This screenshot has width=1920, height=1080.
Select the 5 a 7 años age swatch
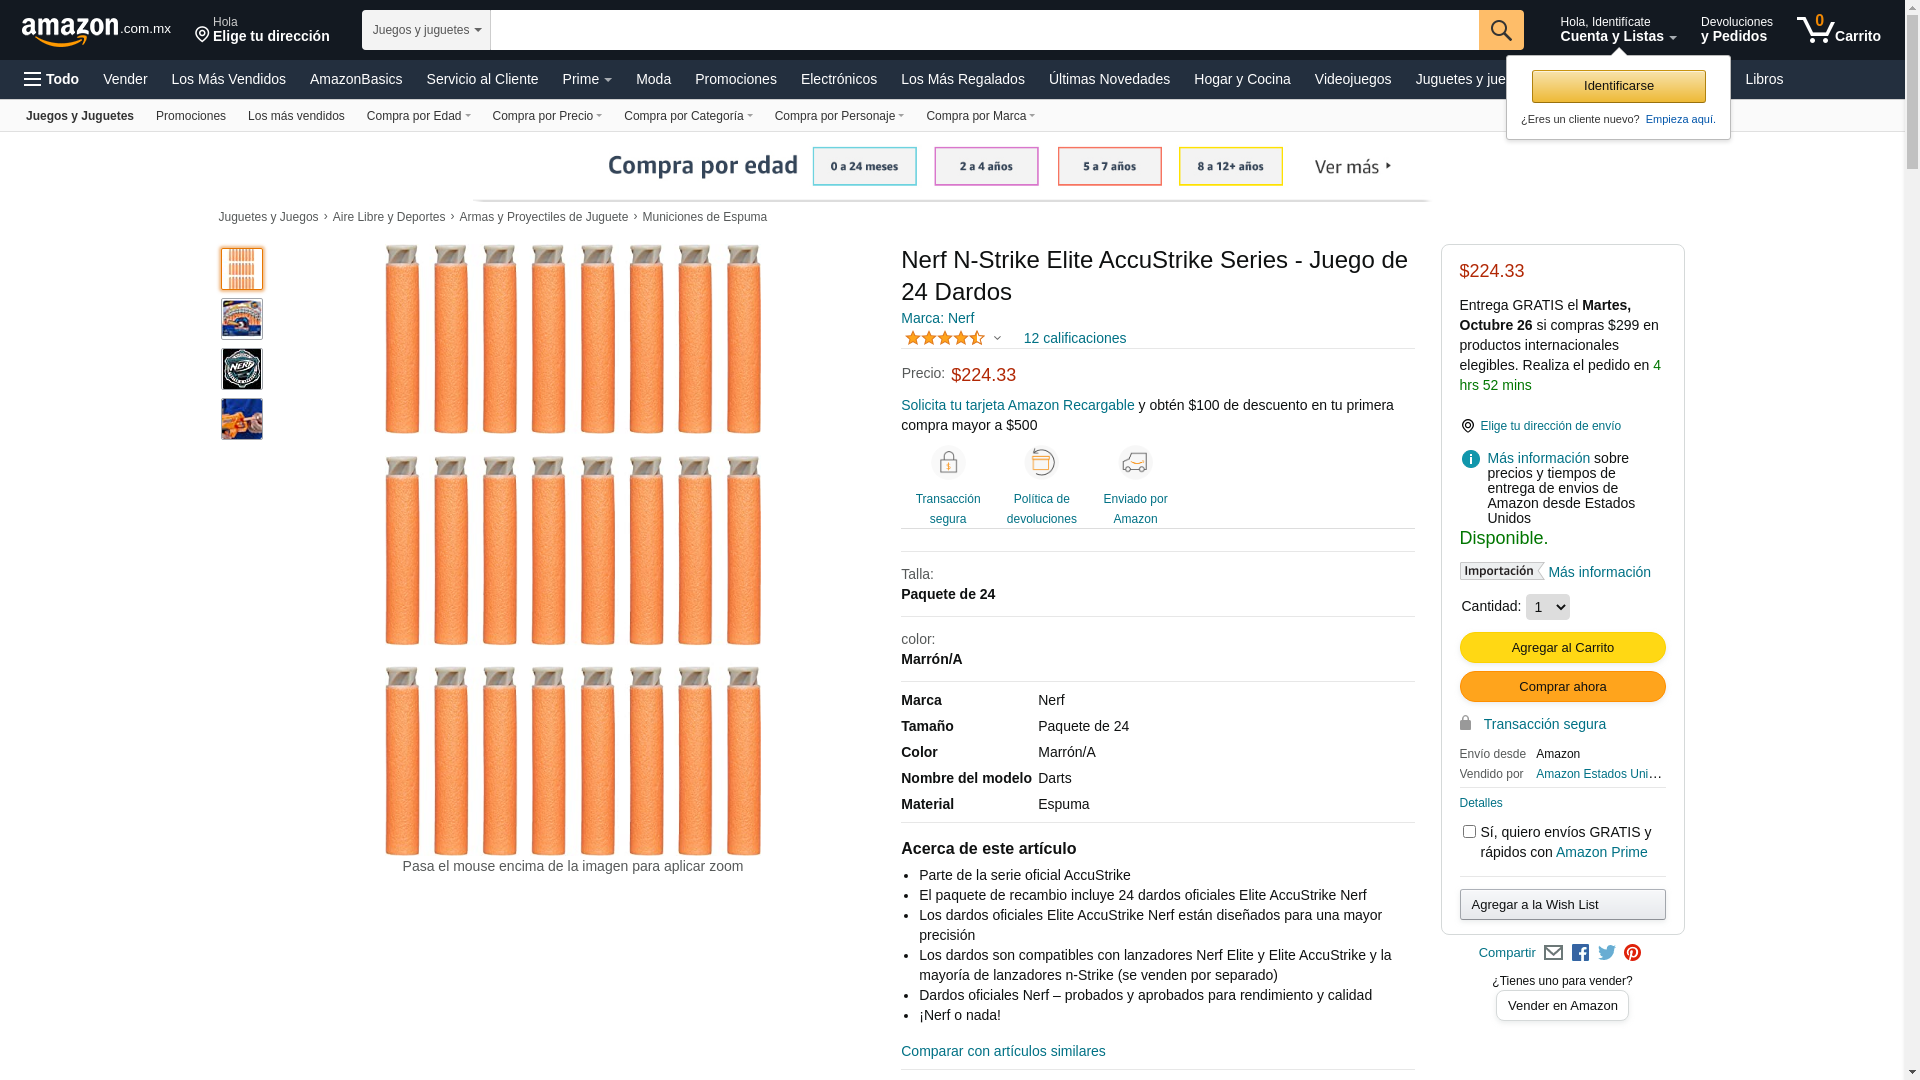coord(1109,166)
